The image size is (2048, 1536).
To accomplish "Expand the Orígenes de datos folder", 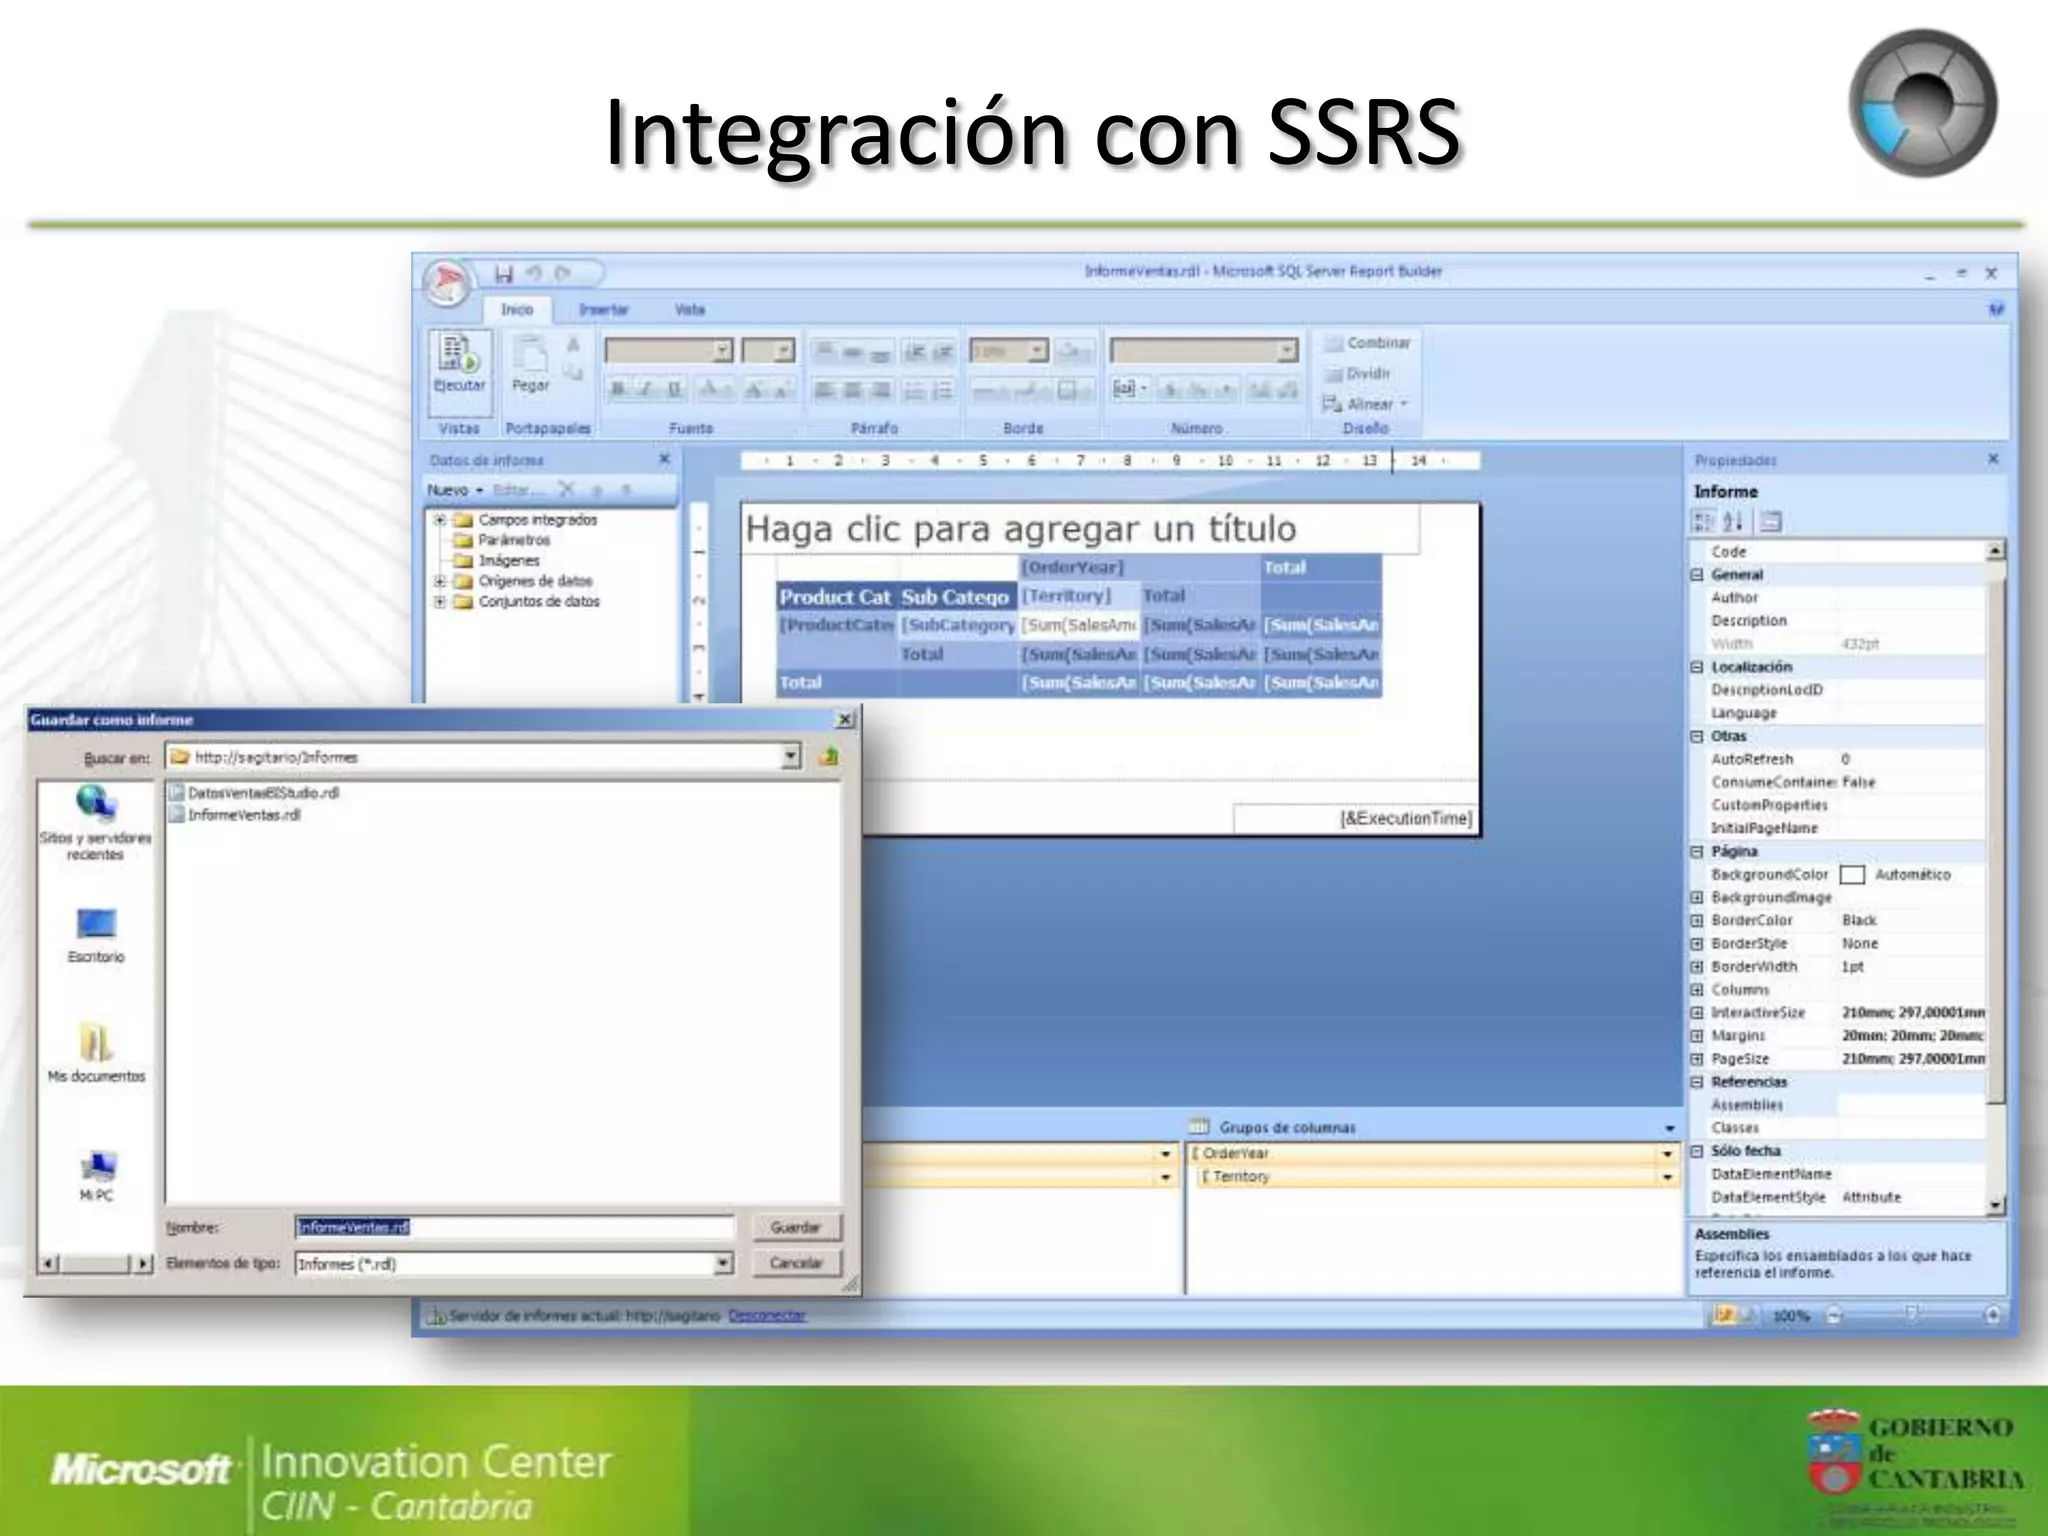I will (439, 581).
